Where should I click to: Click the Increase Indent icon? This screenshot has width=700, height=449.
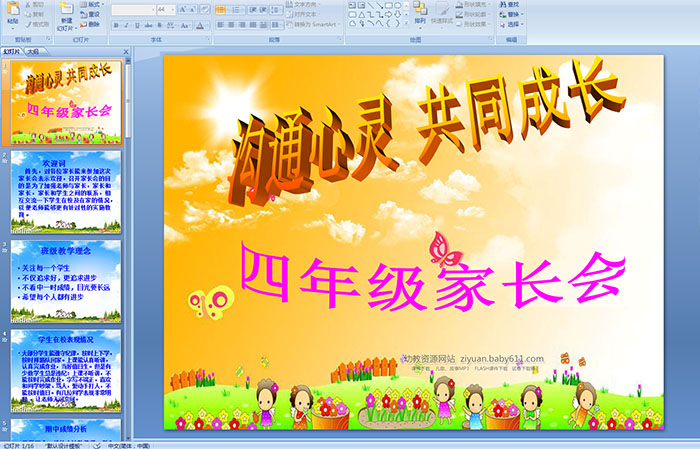[263, 10]
